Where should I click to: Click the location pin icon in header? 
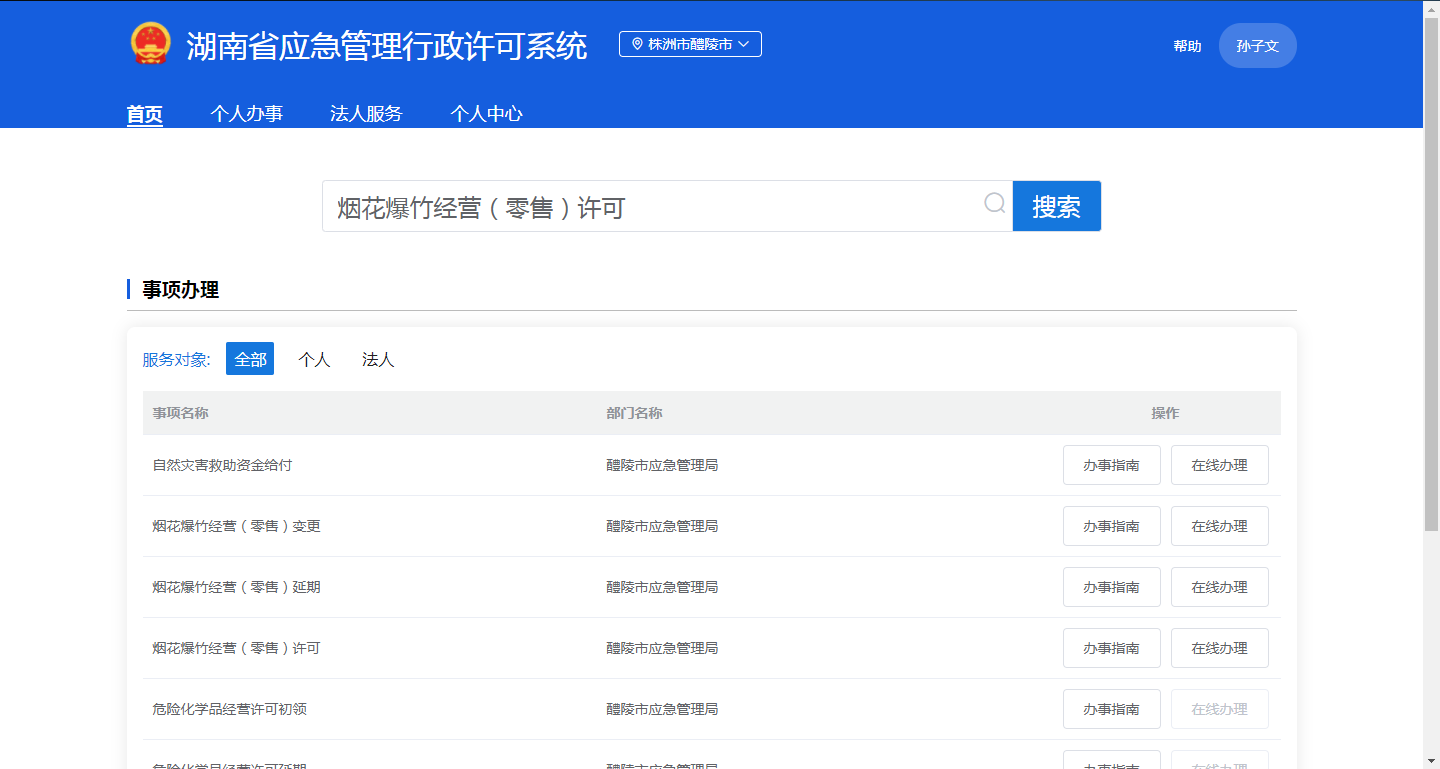[637, 45]
